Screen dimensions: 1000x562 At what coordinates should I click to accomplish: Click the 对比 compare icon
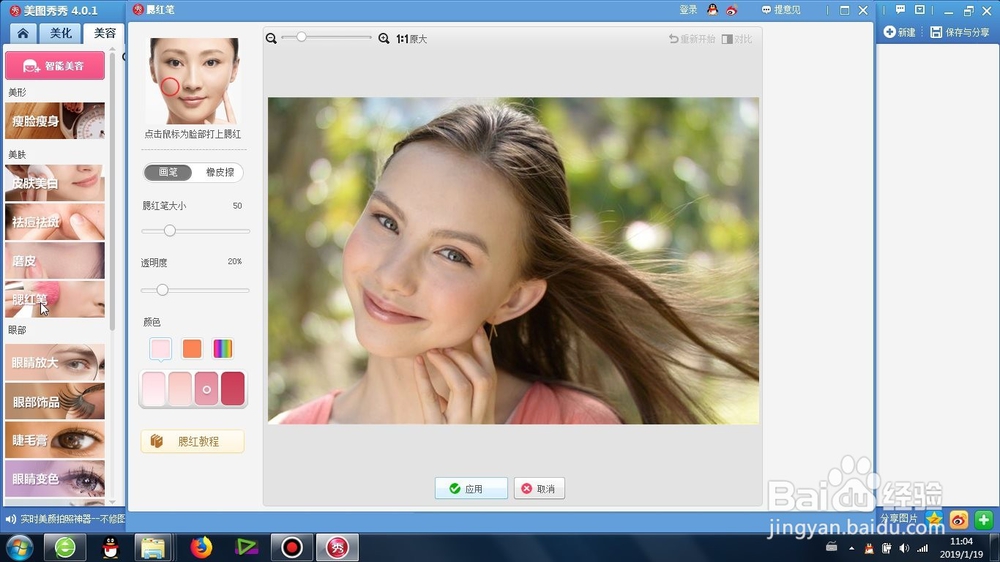pos(727,39)
